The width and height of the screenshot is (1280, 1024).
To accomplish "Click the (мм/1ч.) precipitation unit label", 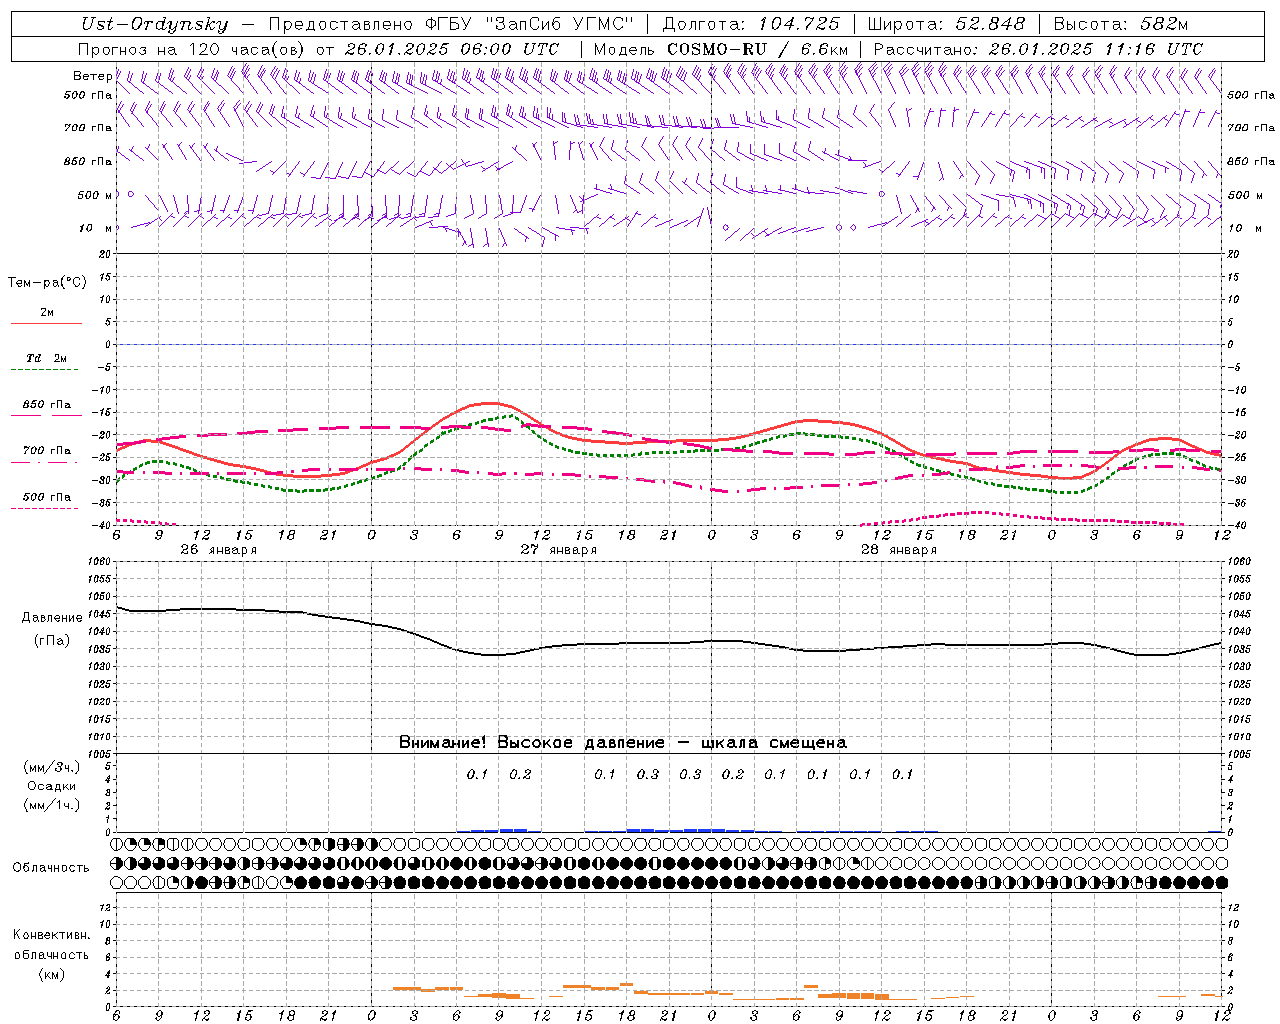I will (52, 805).
